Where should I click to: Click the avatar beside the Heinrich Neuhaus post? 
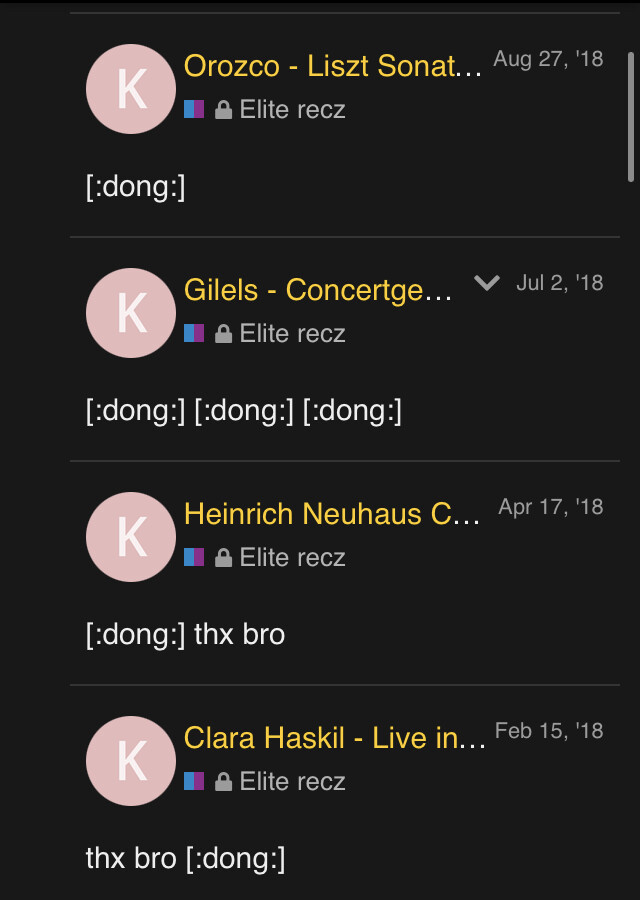(131, 537)
